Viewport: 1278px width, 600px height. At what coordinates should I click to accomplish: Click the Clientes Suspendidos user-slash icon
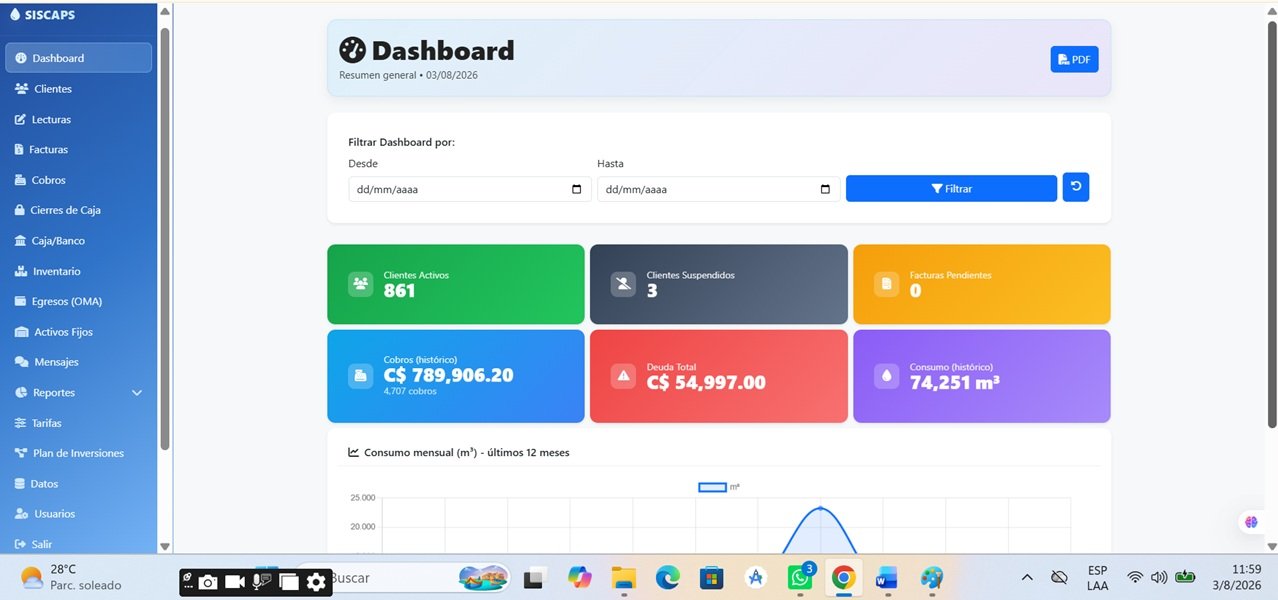click(623, 284)
